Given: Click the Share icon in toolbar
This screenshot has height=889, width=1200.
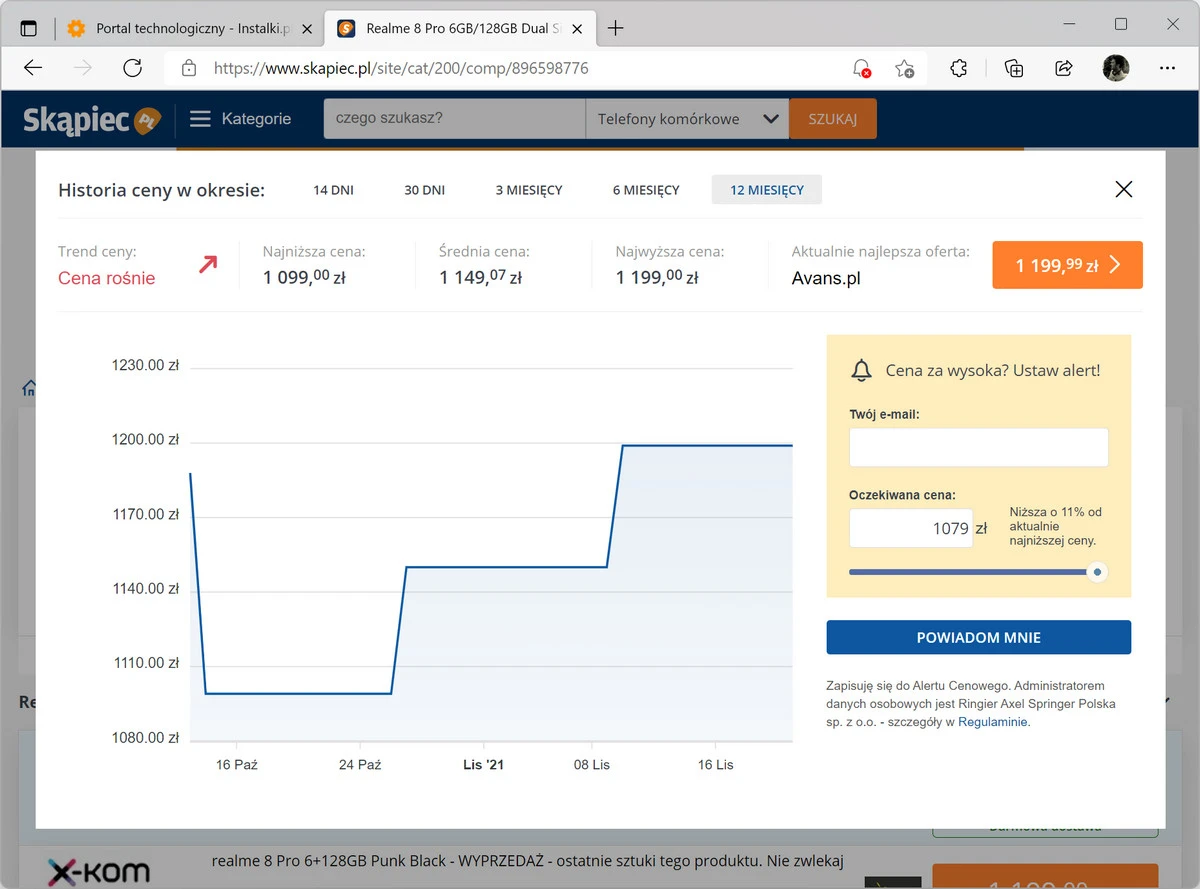Looking at the screenshot, I should point(1064,68).
